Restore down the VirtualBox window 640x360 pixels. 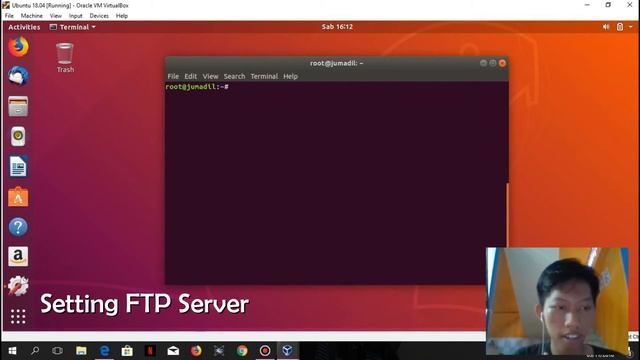click(608, 5)
